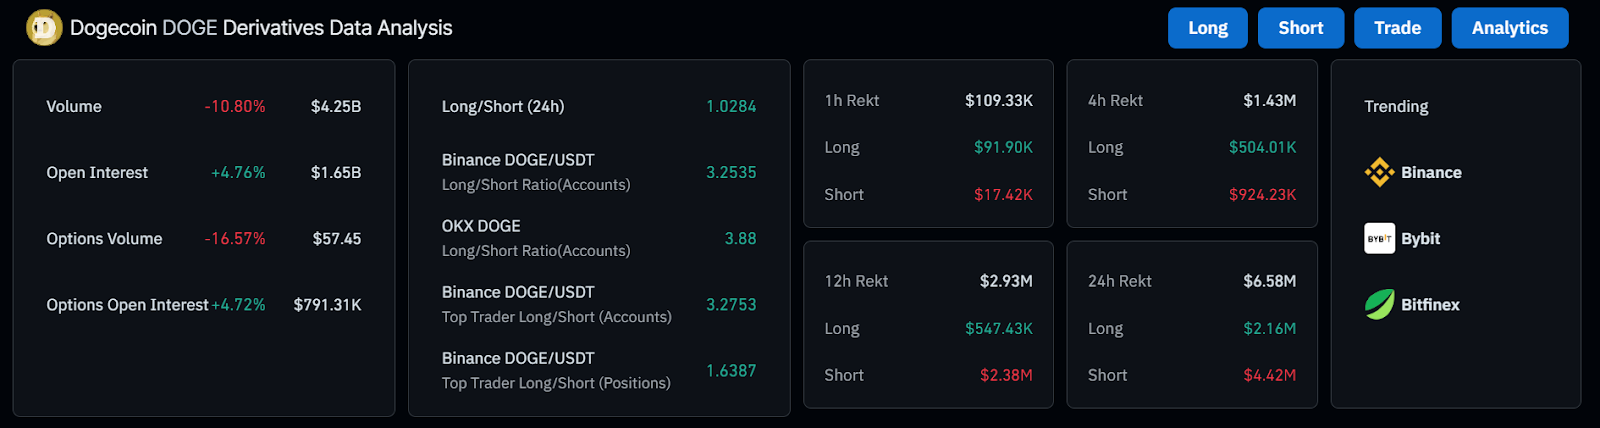Click the Open Interest percentage change

click(x=238, y=173)
